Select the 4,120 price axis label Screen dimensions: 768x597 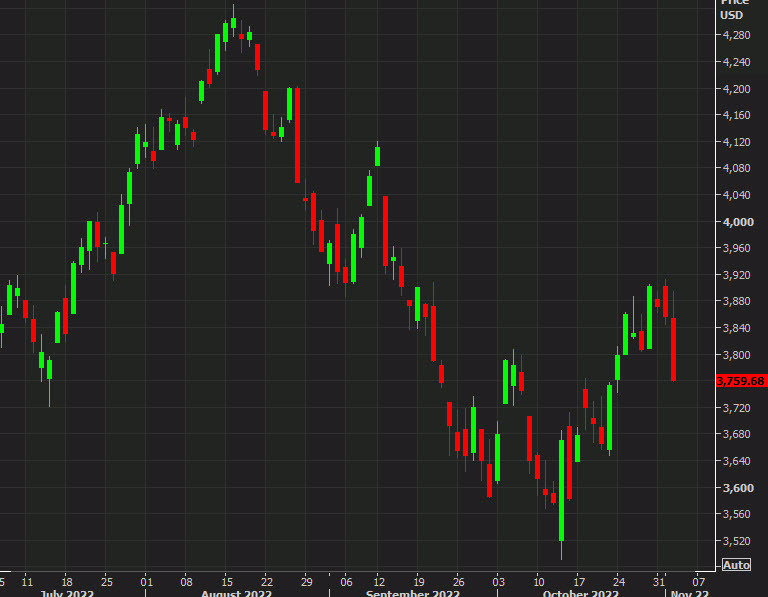coord(737,142)
